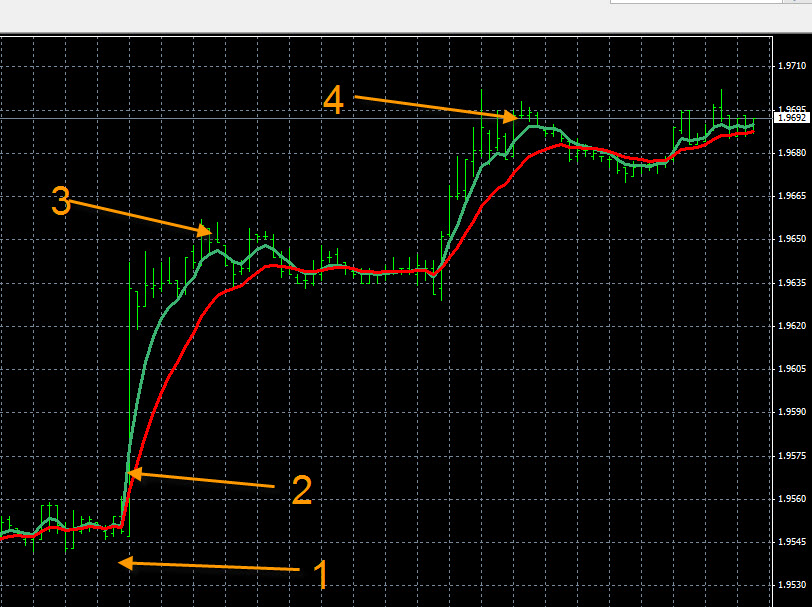
Task: Click the 1.9620 price scale label
Action: tap(792, 326)
